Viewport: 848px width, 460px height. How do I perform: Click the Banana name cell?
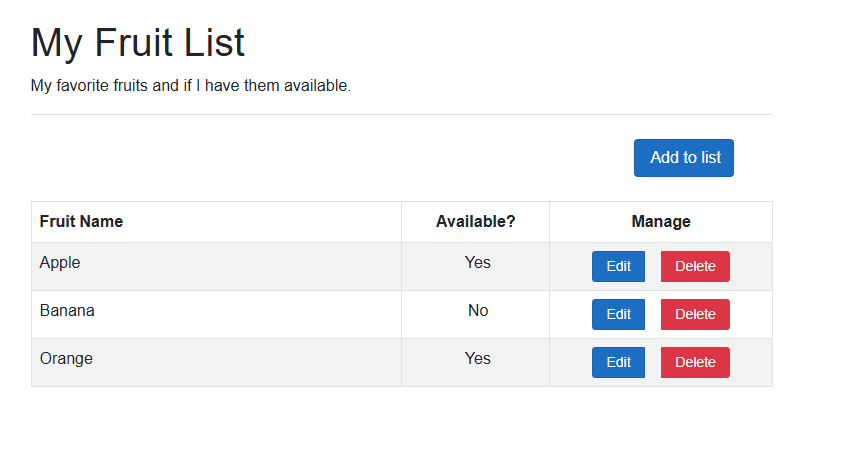click(x=67, y=311)
